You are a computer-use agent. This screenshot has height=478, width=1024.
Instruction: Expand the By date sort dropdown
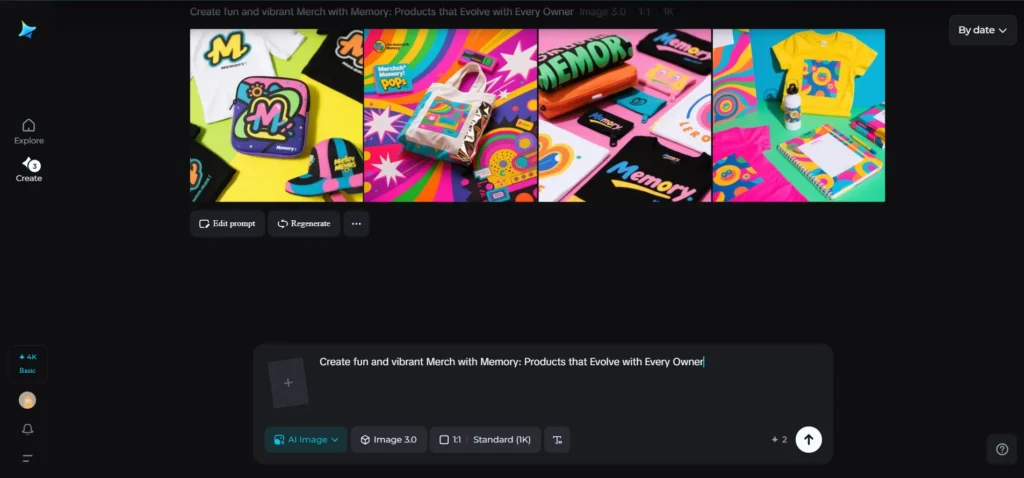[x=982, y=30]
